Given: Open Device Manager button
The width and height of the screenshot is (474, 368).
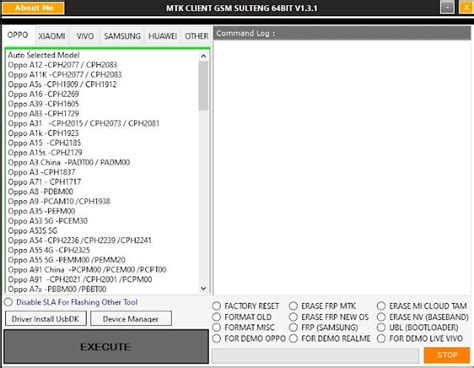Looking at the screenshot, I should click(131, 319).
